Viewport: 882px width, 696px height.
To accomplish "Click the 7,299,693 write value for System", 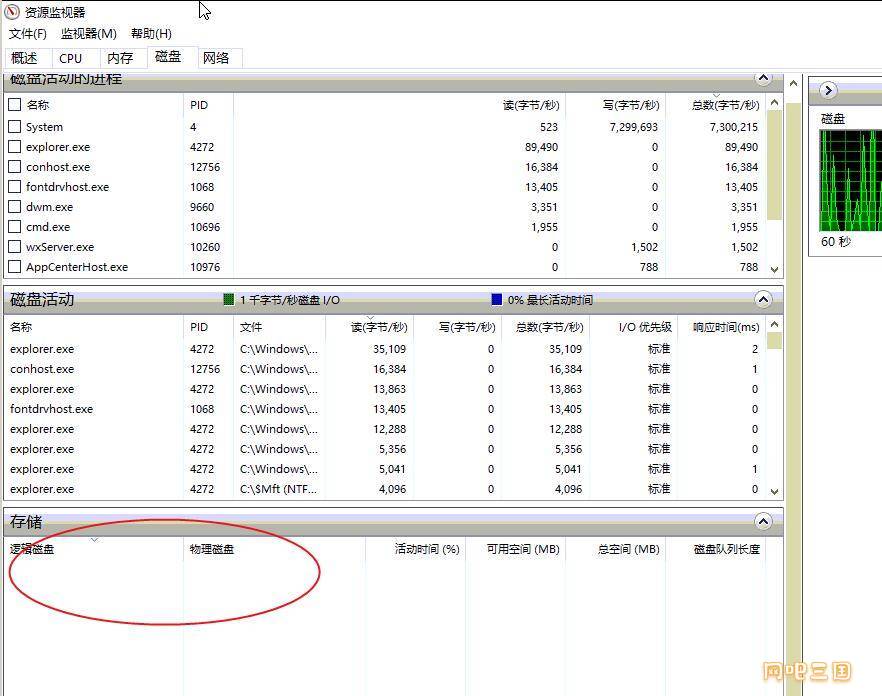I will tap(633, 127).
